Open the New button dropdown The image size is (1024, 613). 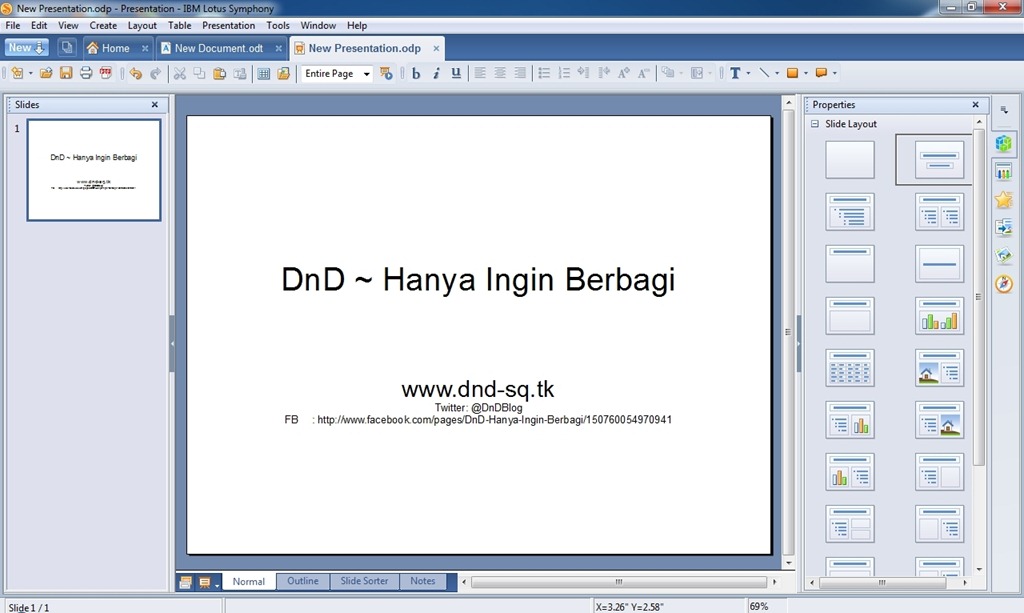click(26, 48)
